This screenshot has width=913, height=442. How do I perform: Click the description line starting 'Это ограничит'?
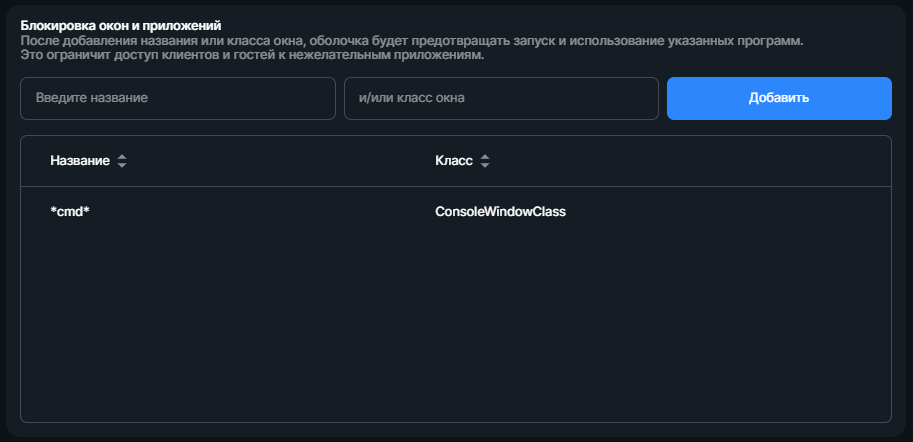253,56
